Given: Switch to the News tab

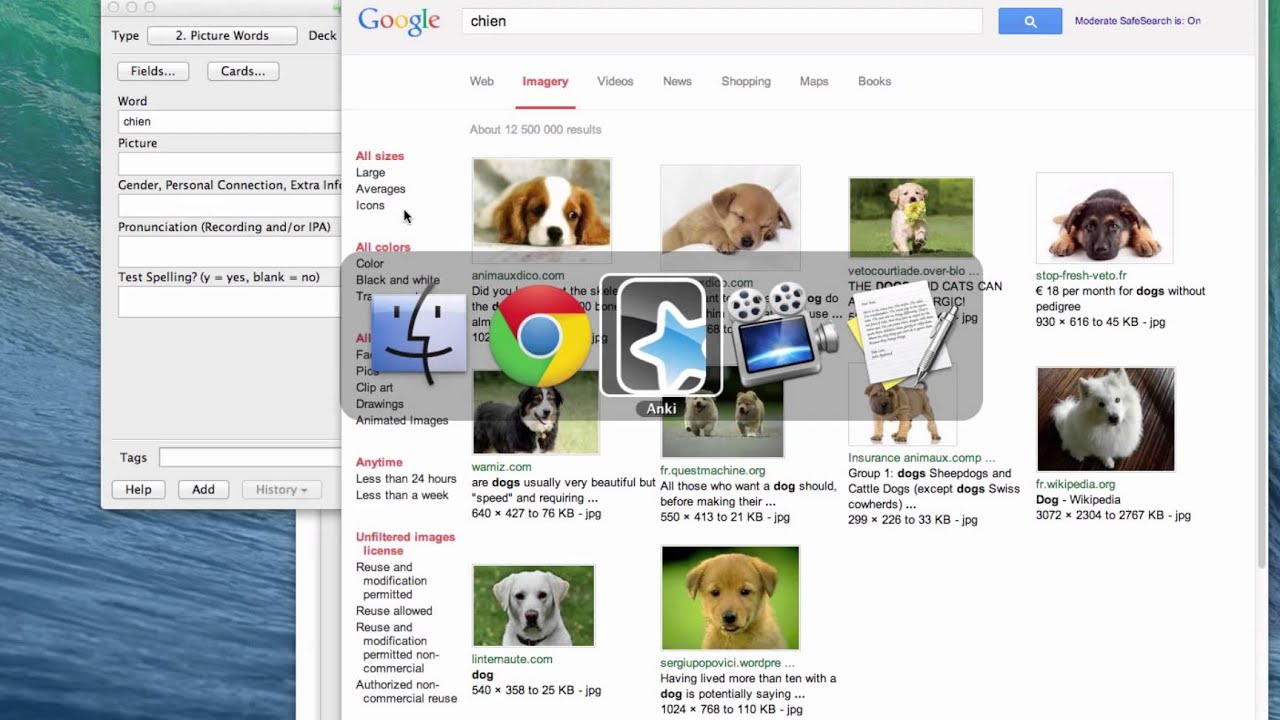Looking at the screenshot, I should pyautogui.click(x=677, y=81).
